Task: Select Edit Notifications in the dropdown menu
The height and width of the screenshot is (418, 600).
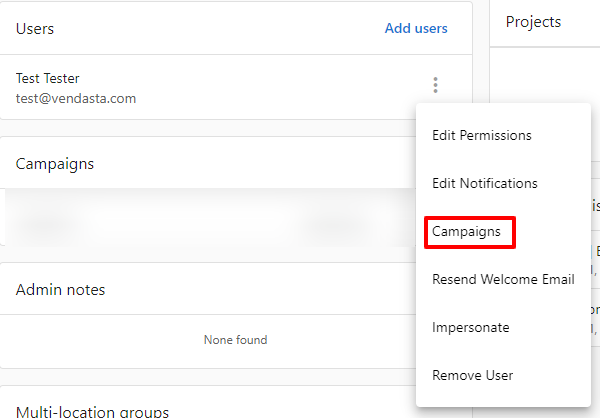Action: (x=485, y=183)
